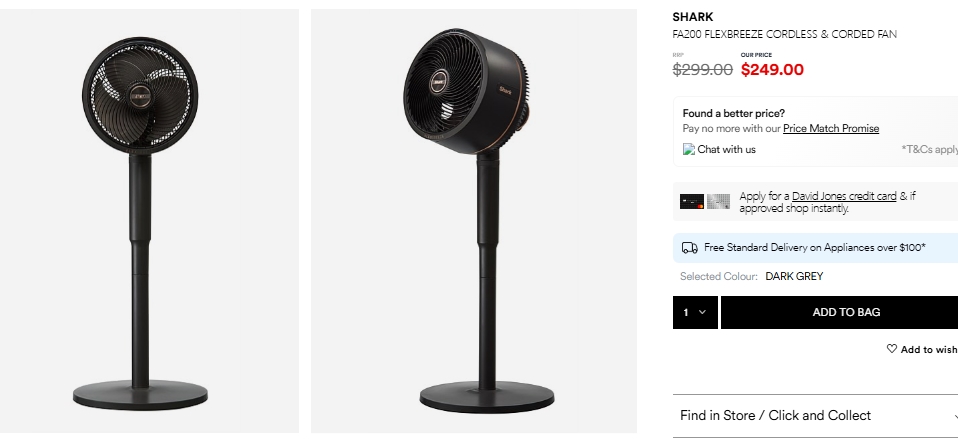Click the silver credit card image
This screenshot has width=958, height=441.
point(718,201)
